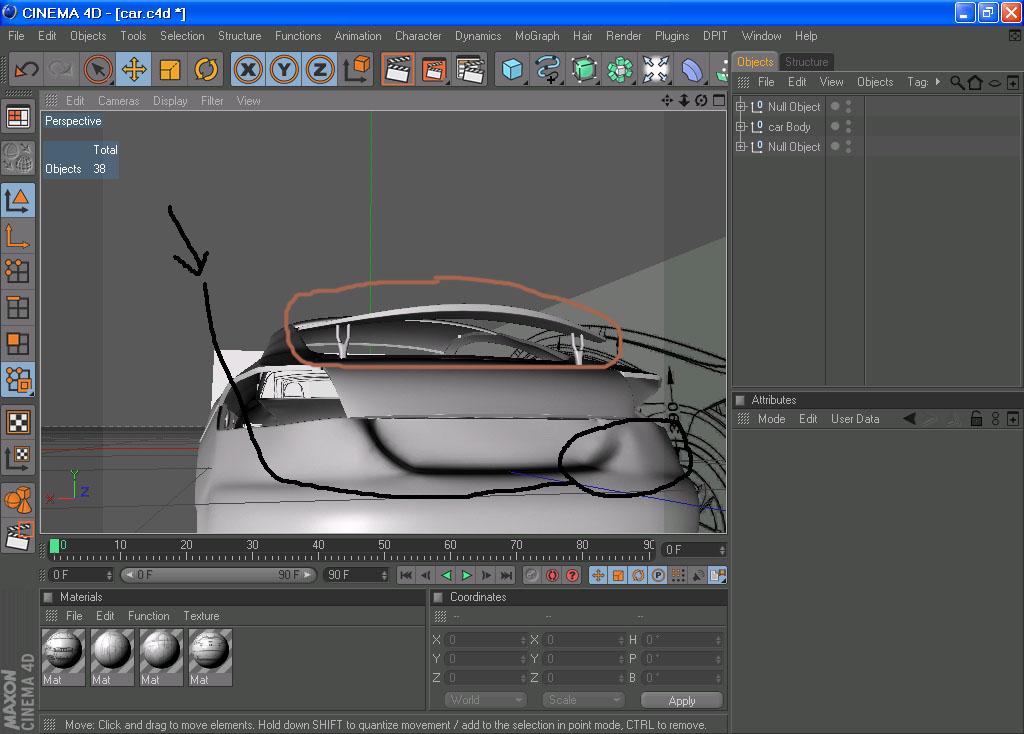
Task: Switch to Polygons mode
Action: tap(18, 343)
